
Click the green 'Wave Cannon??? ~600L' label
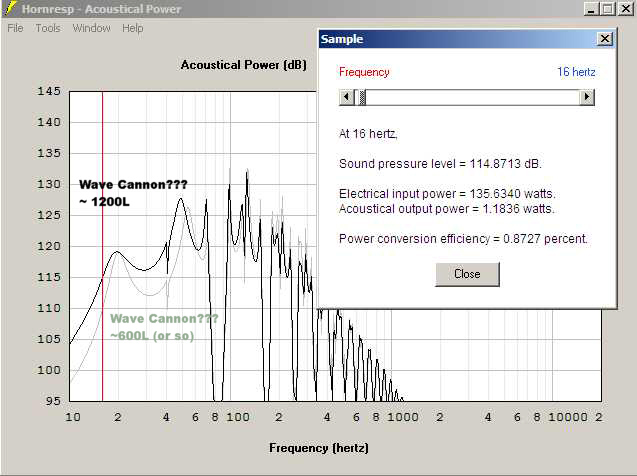click(x=164, y=327)
